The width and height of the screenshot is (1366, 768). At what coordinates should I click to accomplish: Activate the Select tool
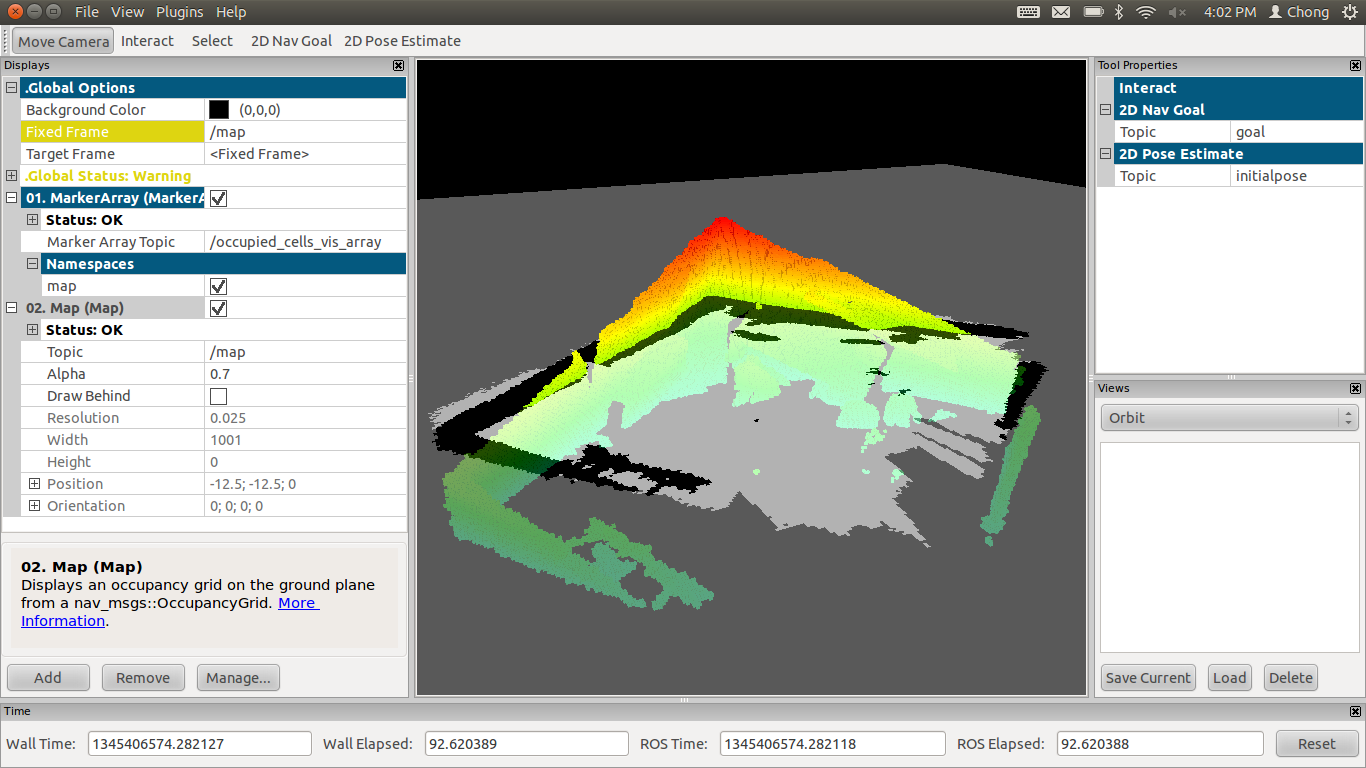coord(212,41)
